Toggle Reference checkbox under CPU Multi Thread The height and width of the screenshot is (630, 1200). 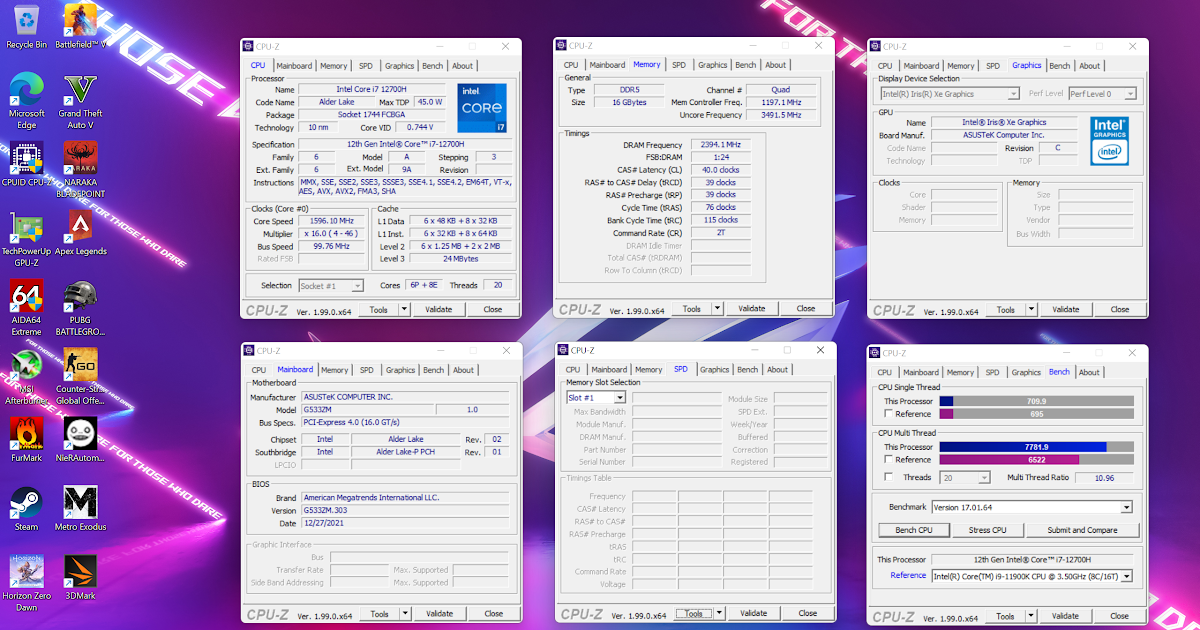click(888, 459)
